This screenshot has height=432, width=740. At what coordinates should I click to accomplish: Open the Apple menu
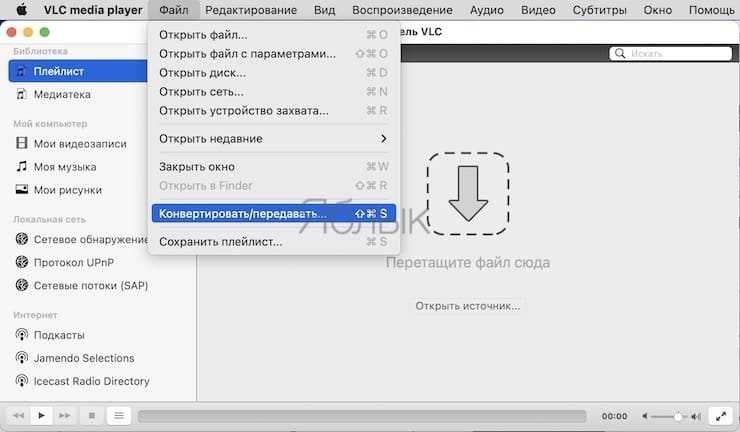click(x=22, y=9)
